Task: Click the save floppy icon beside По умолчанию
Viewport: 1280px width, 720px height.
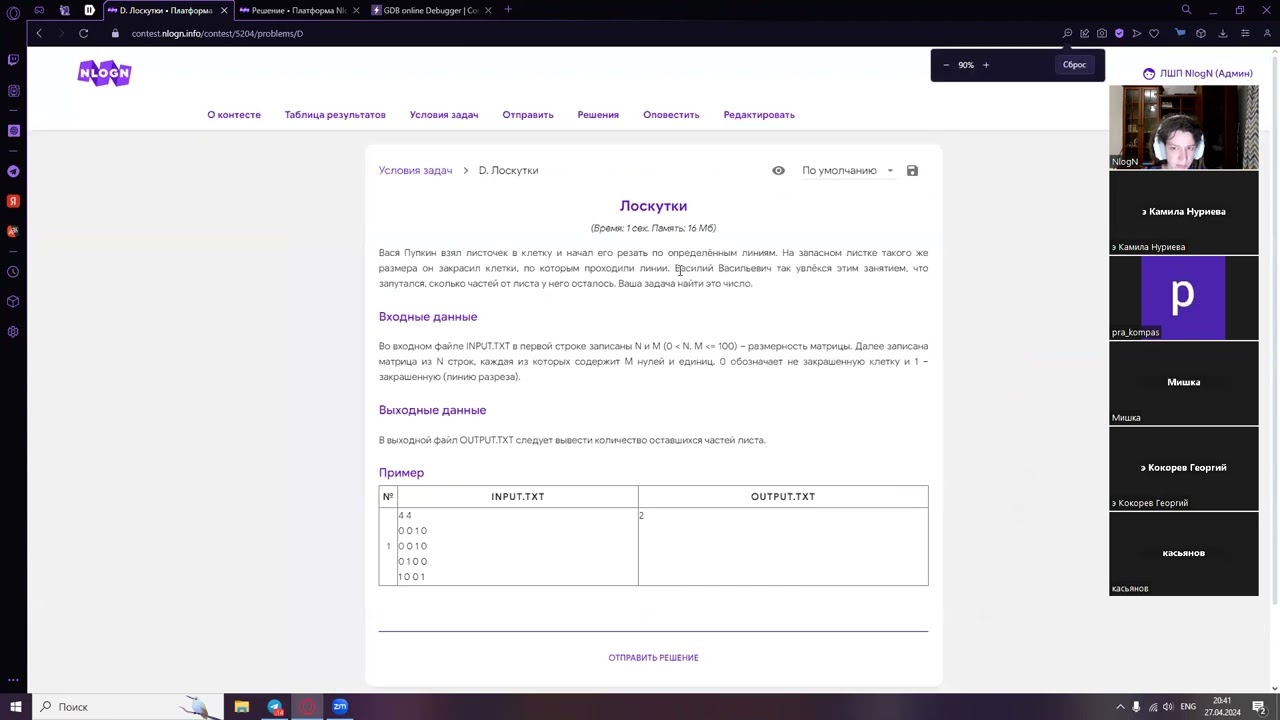Action: point(912,171)
